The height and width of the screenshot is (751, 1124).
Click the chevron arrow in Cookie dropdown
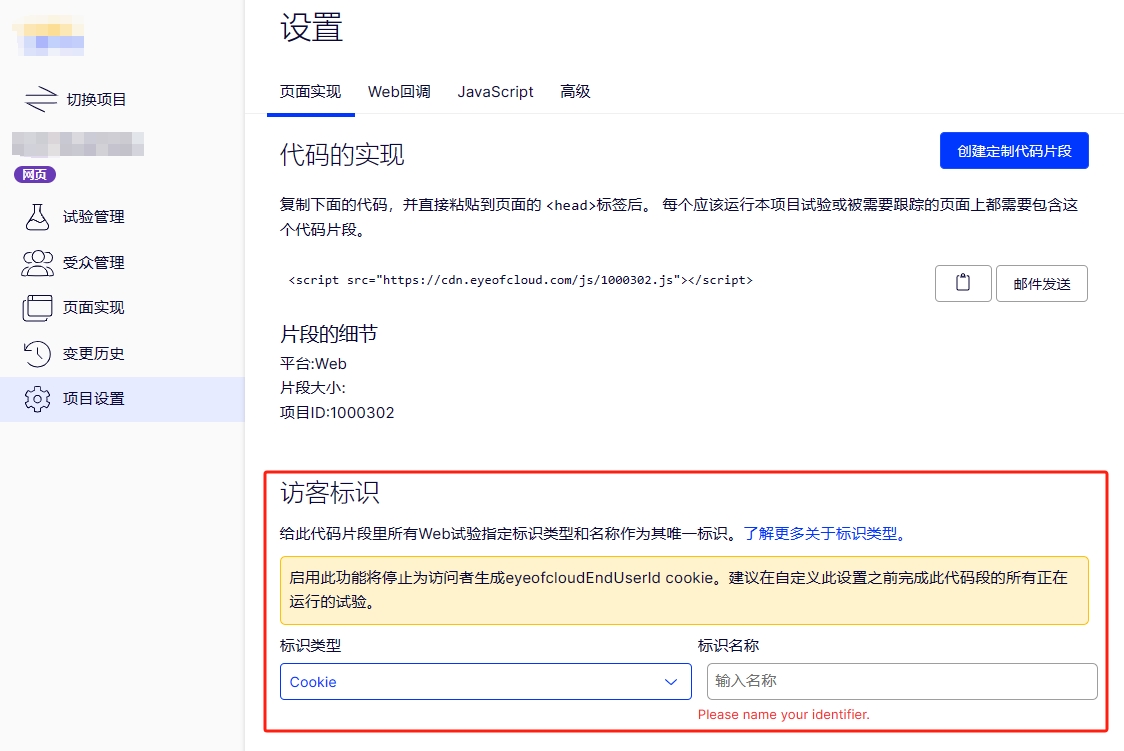pos(671,682)
